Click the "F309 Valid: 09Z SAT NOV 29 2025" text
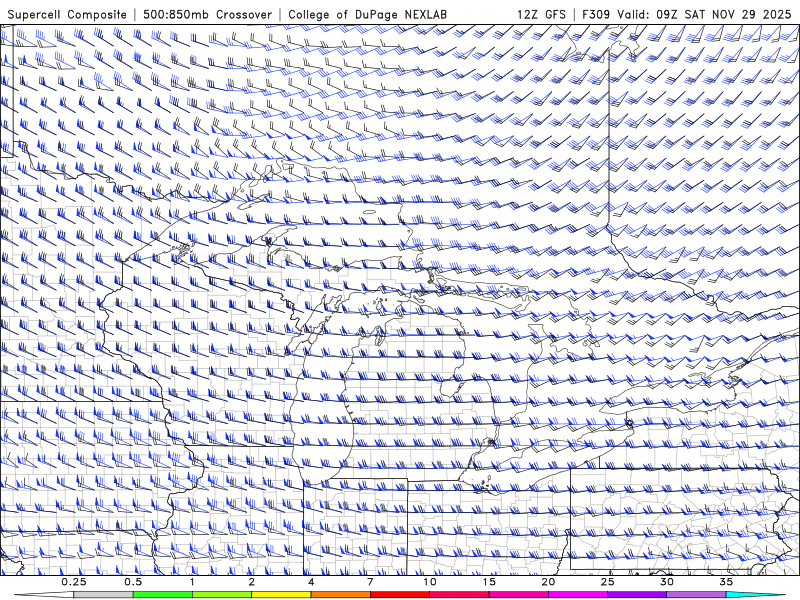This screenshot has width=800, height=600. click(687, 14)
